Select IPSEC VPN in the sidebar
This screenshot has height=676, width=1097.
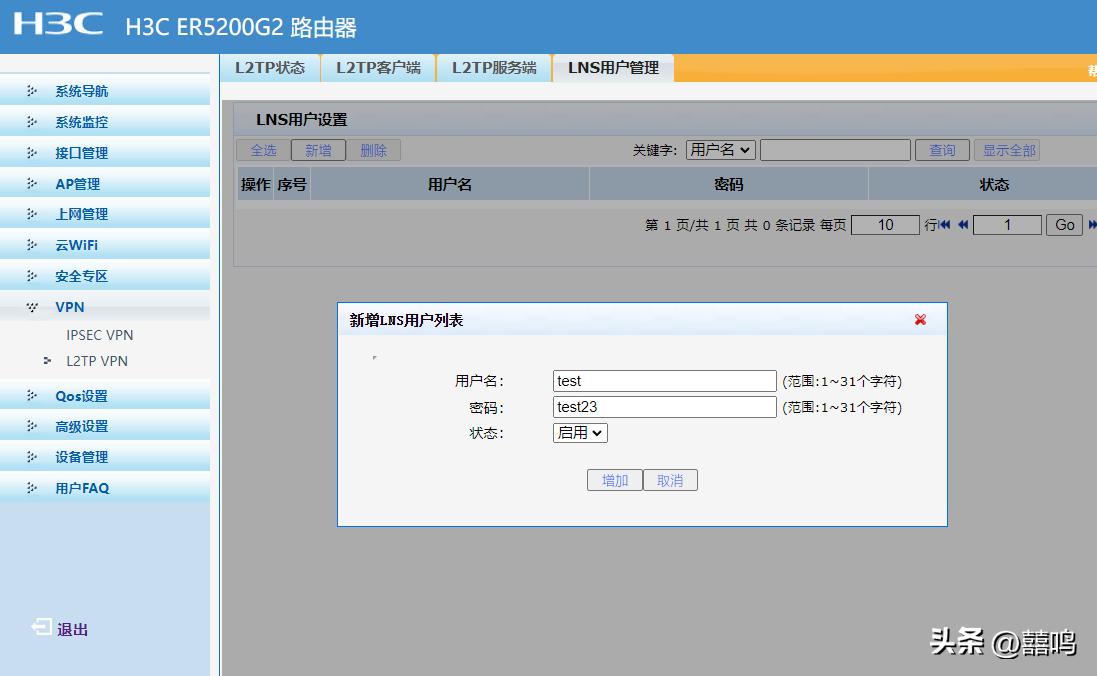coord(99,335)
